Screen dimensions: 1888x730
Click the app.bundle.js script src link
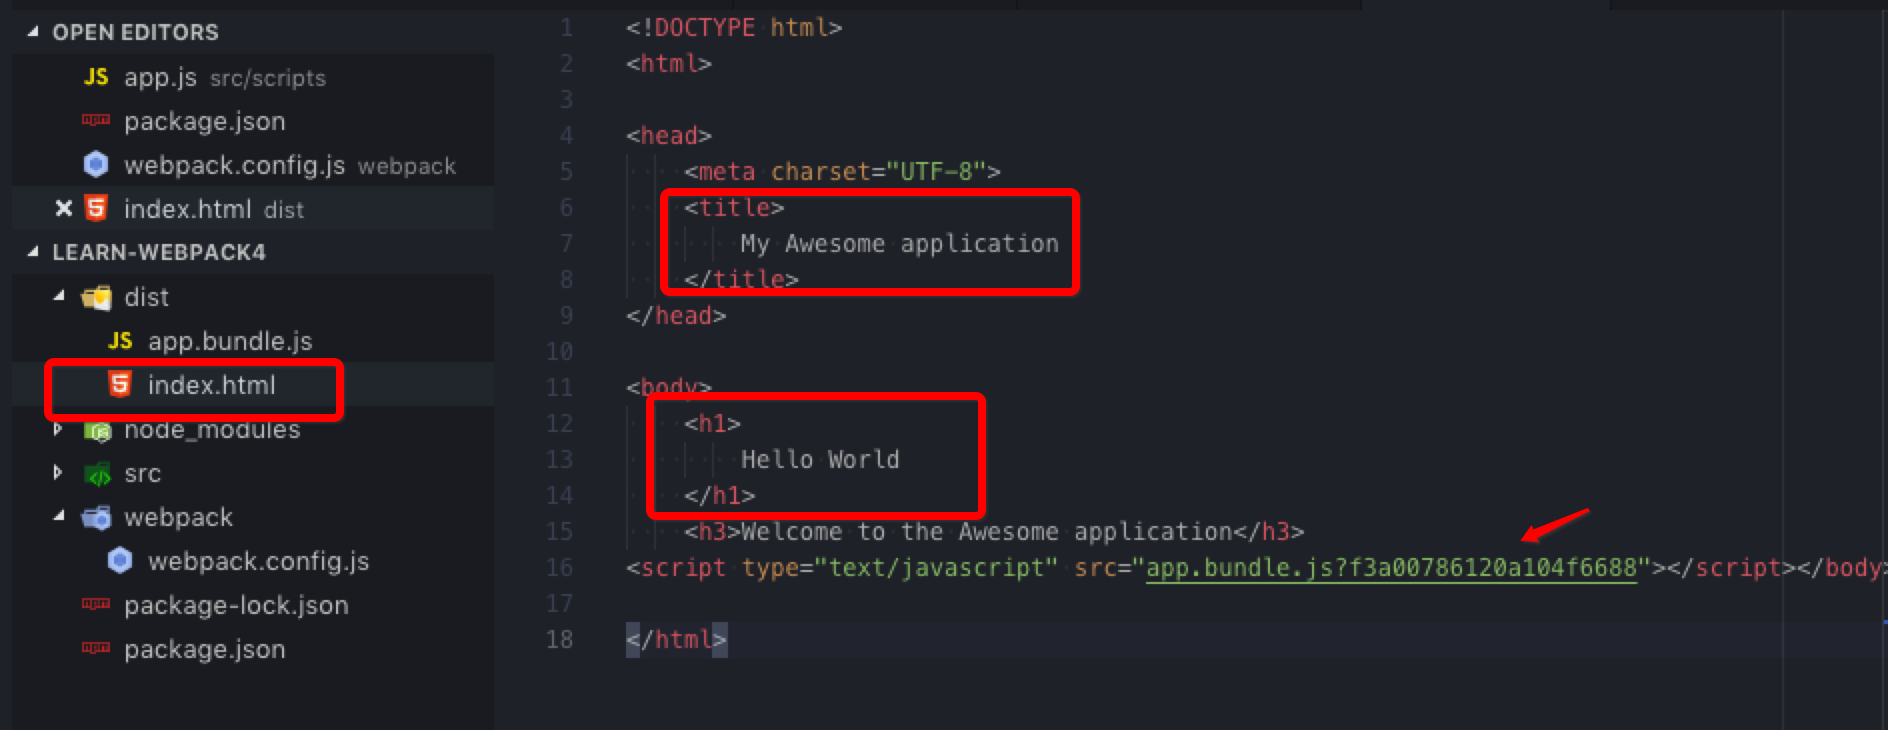click(1391, 568)
